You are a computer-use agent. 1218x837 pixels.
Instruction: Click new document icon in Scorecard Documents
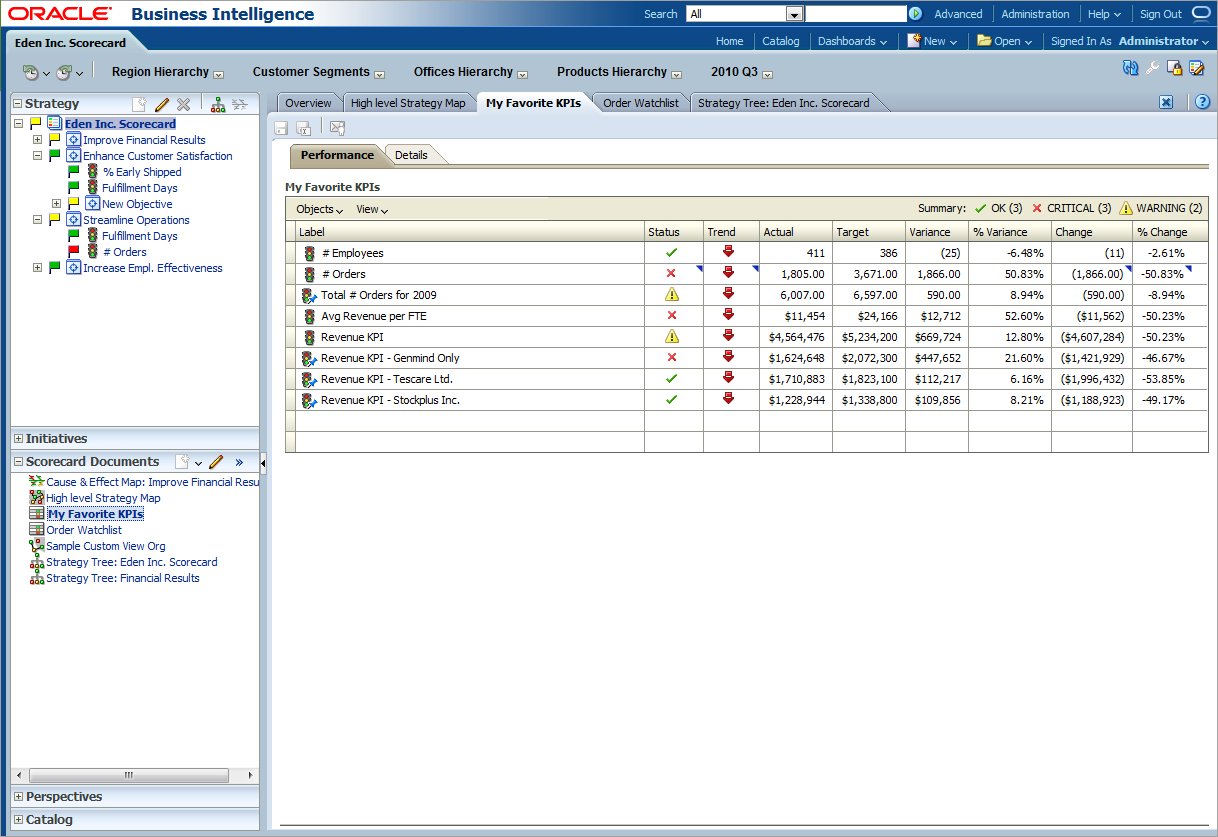click(182, 462)
